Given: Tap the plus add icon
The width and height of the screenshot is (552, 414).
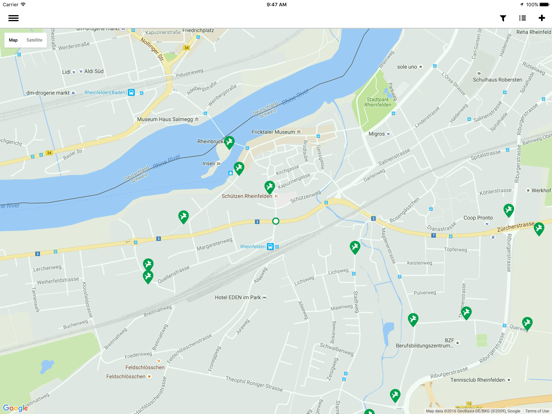Looking at the screenshot, I should tap(542, 18).
